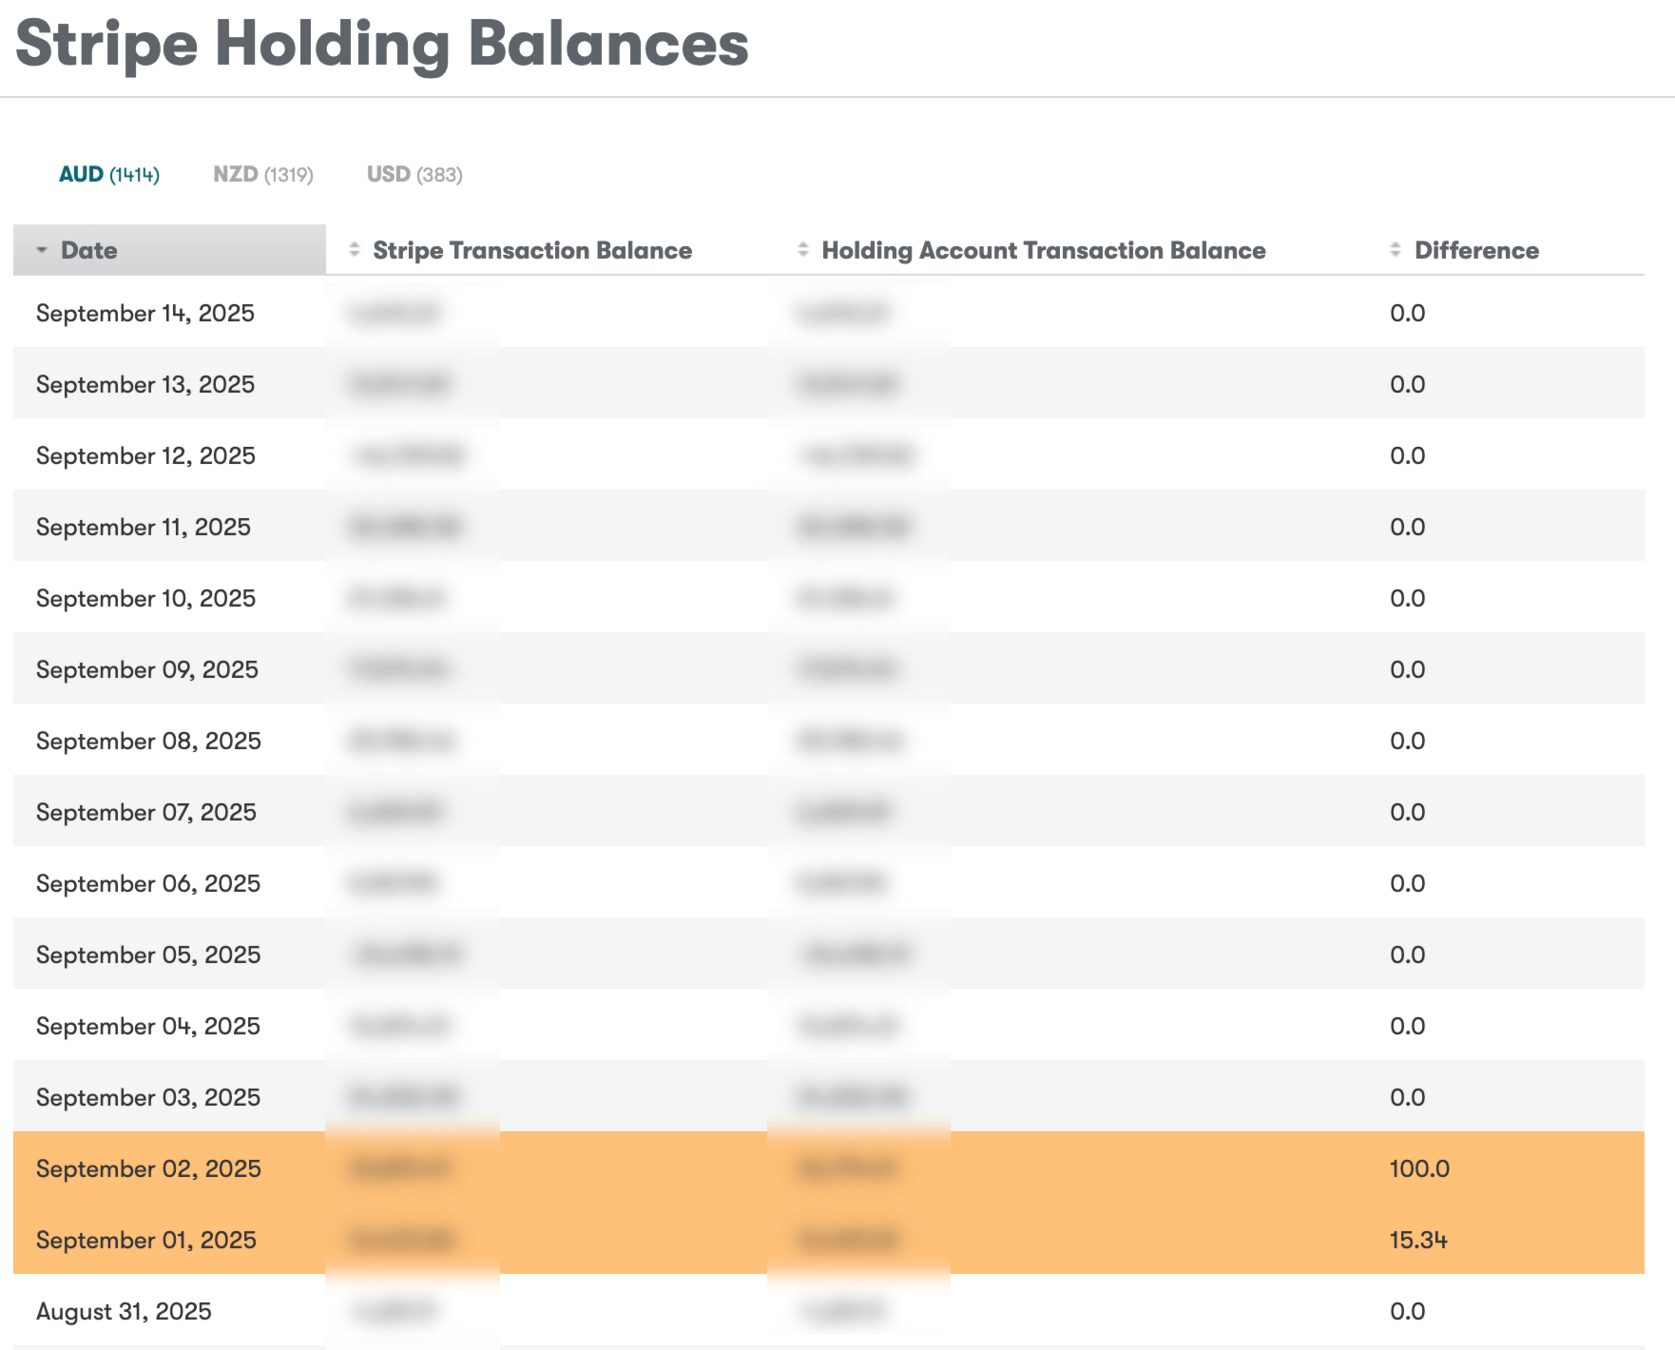Screen dimensions: 1675x1350
Task: Switch to the NZD currency tab
Action: pyautogui.click(x=263, y=174)
